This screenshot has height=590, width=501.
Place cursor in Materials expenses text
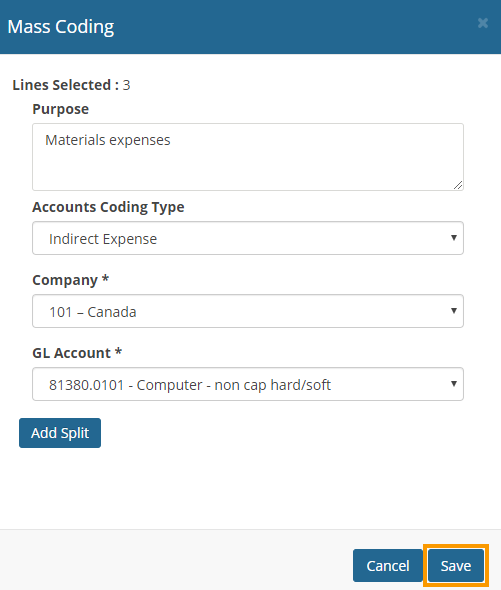[108, 140]
